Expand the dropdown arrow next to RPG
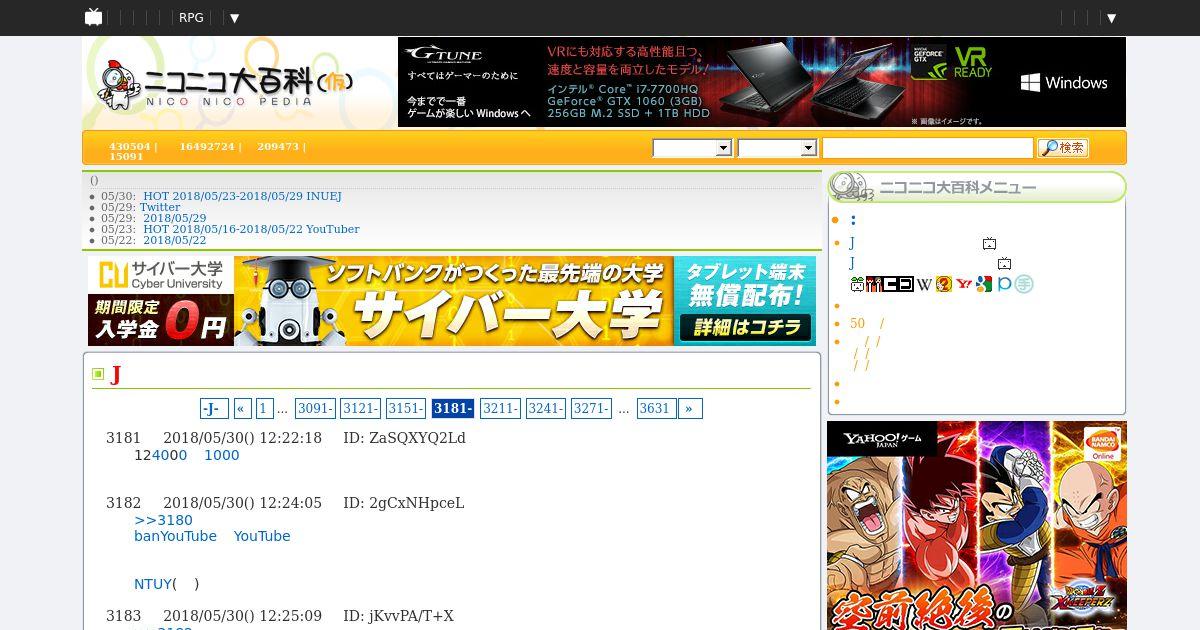Image resolution: width=1200 pixels, height=630 pixels. click(234, 18)
